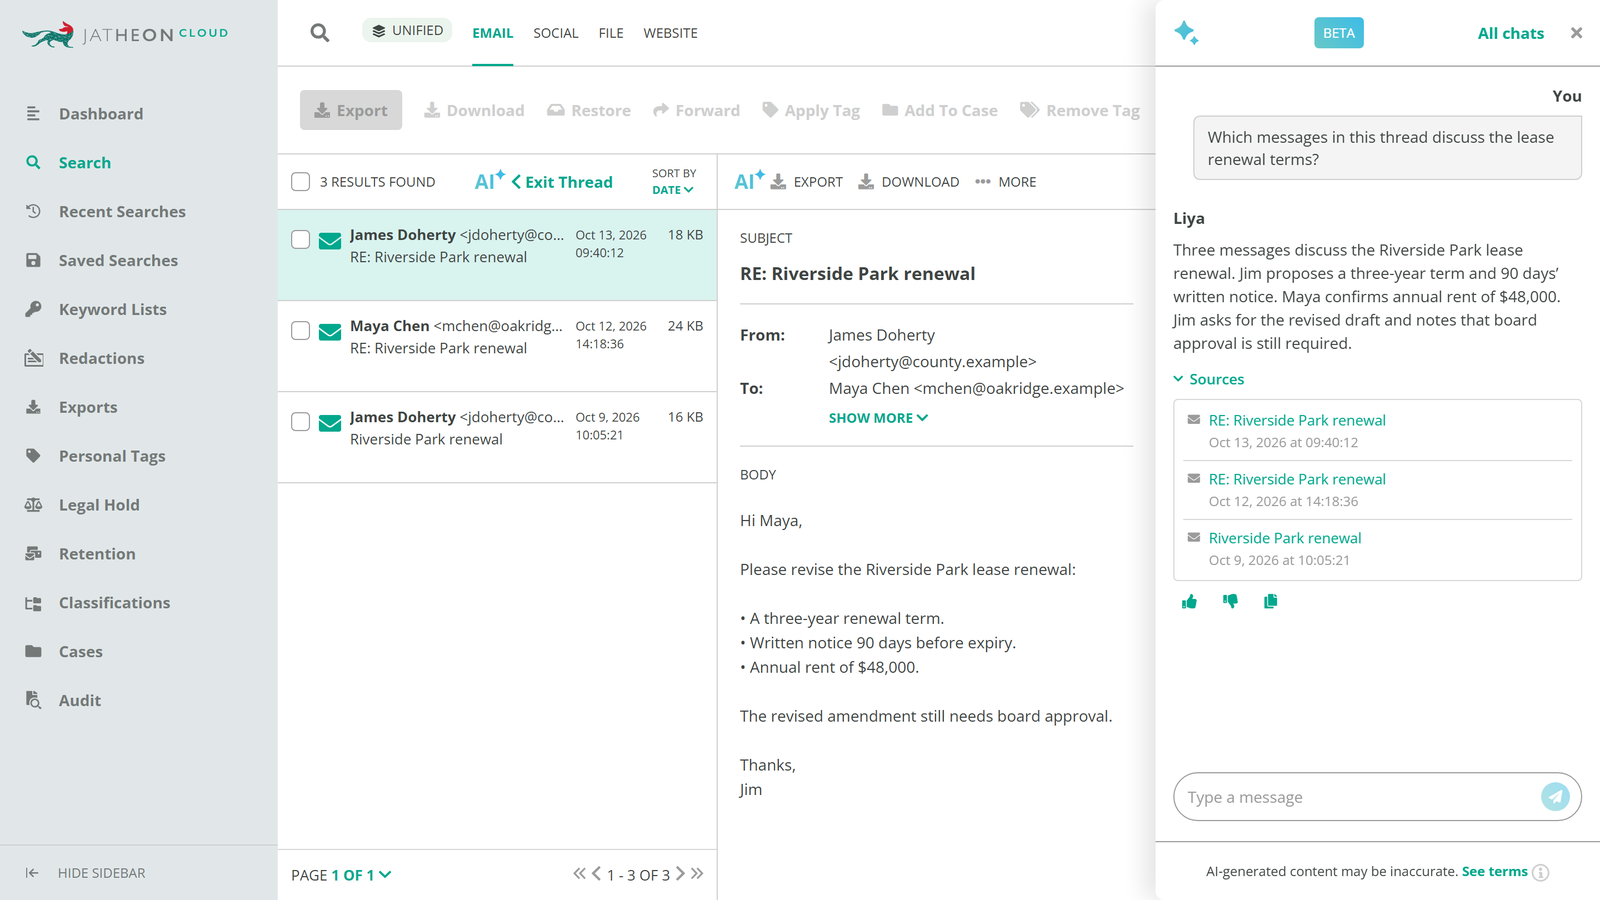Give thumbs down to Liya's answer
The width and height of the screenshot is (1600, 900).
[x=1230, y=601]
